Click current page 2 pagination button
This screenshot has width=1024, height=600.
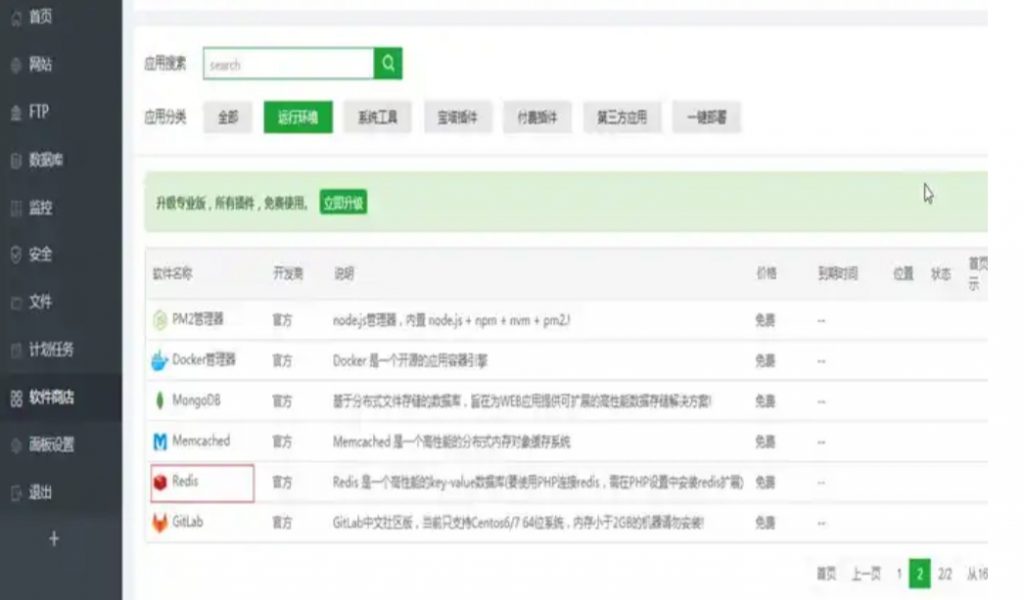[920, 574]
